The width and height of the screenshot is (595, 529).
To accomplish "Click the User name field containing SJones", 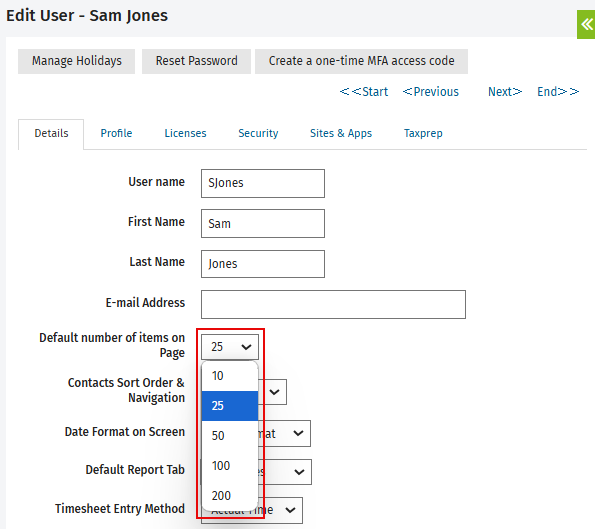I will point(263,184).
